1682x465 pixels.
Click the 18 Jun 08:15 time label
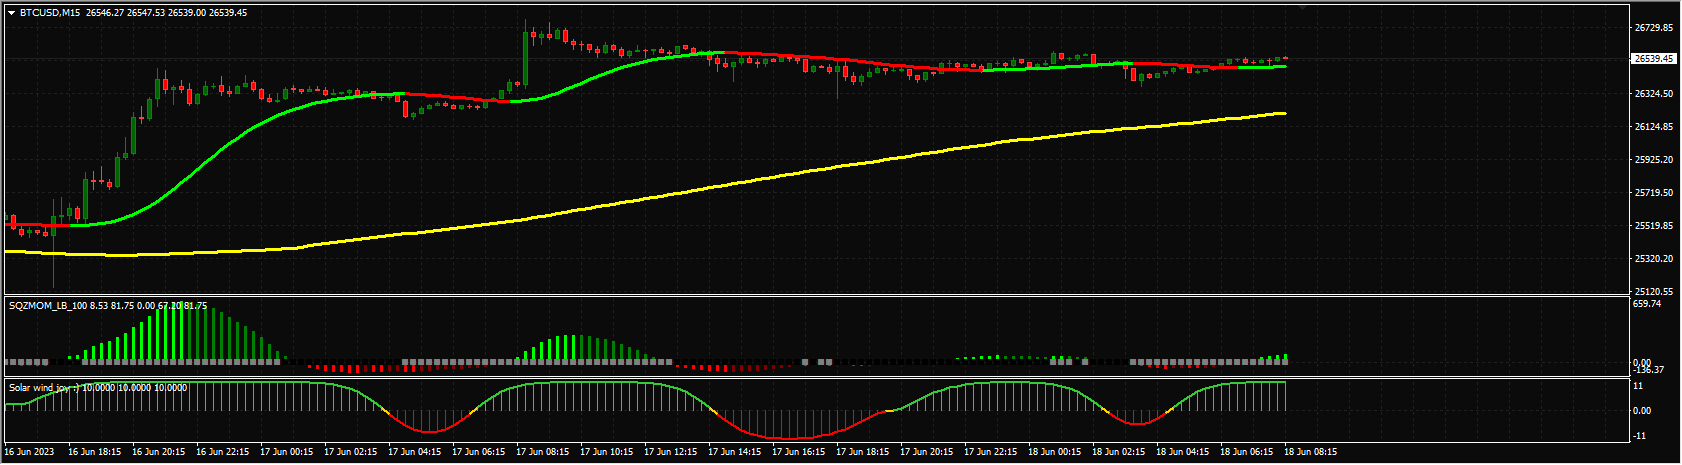(1312, 452)
